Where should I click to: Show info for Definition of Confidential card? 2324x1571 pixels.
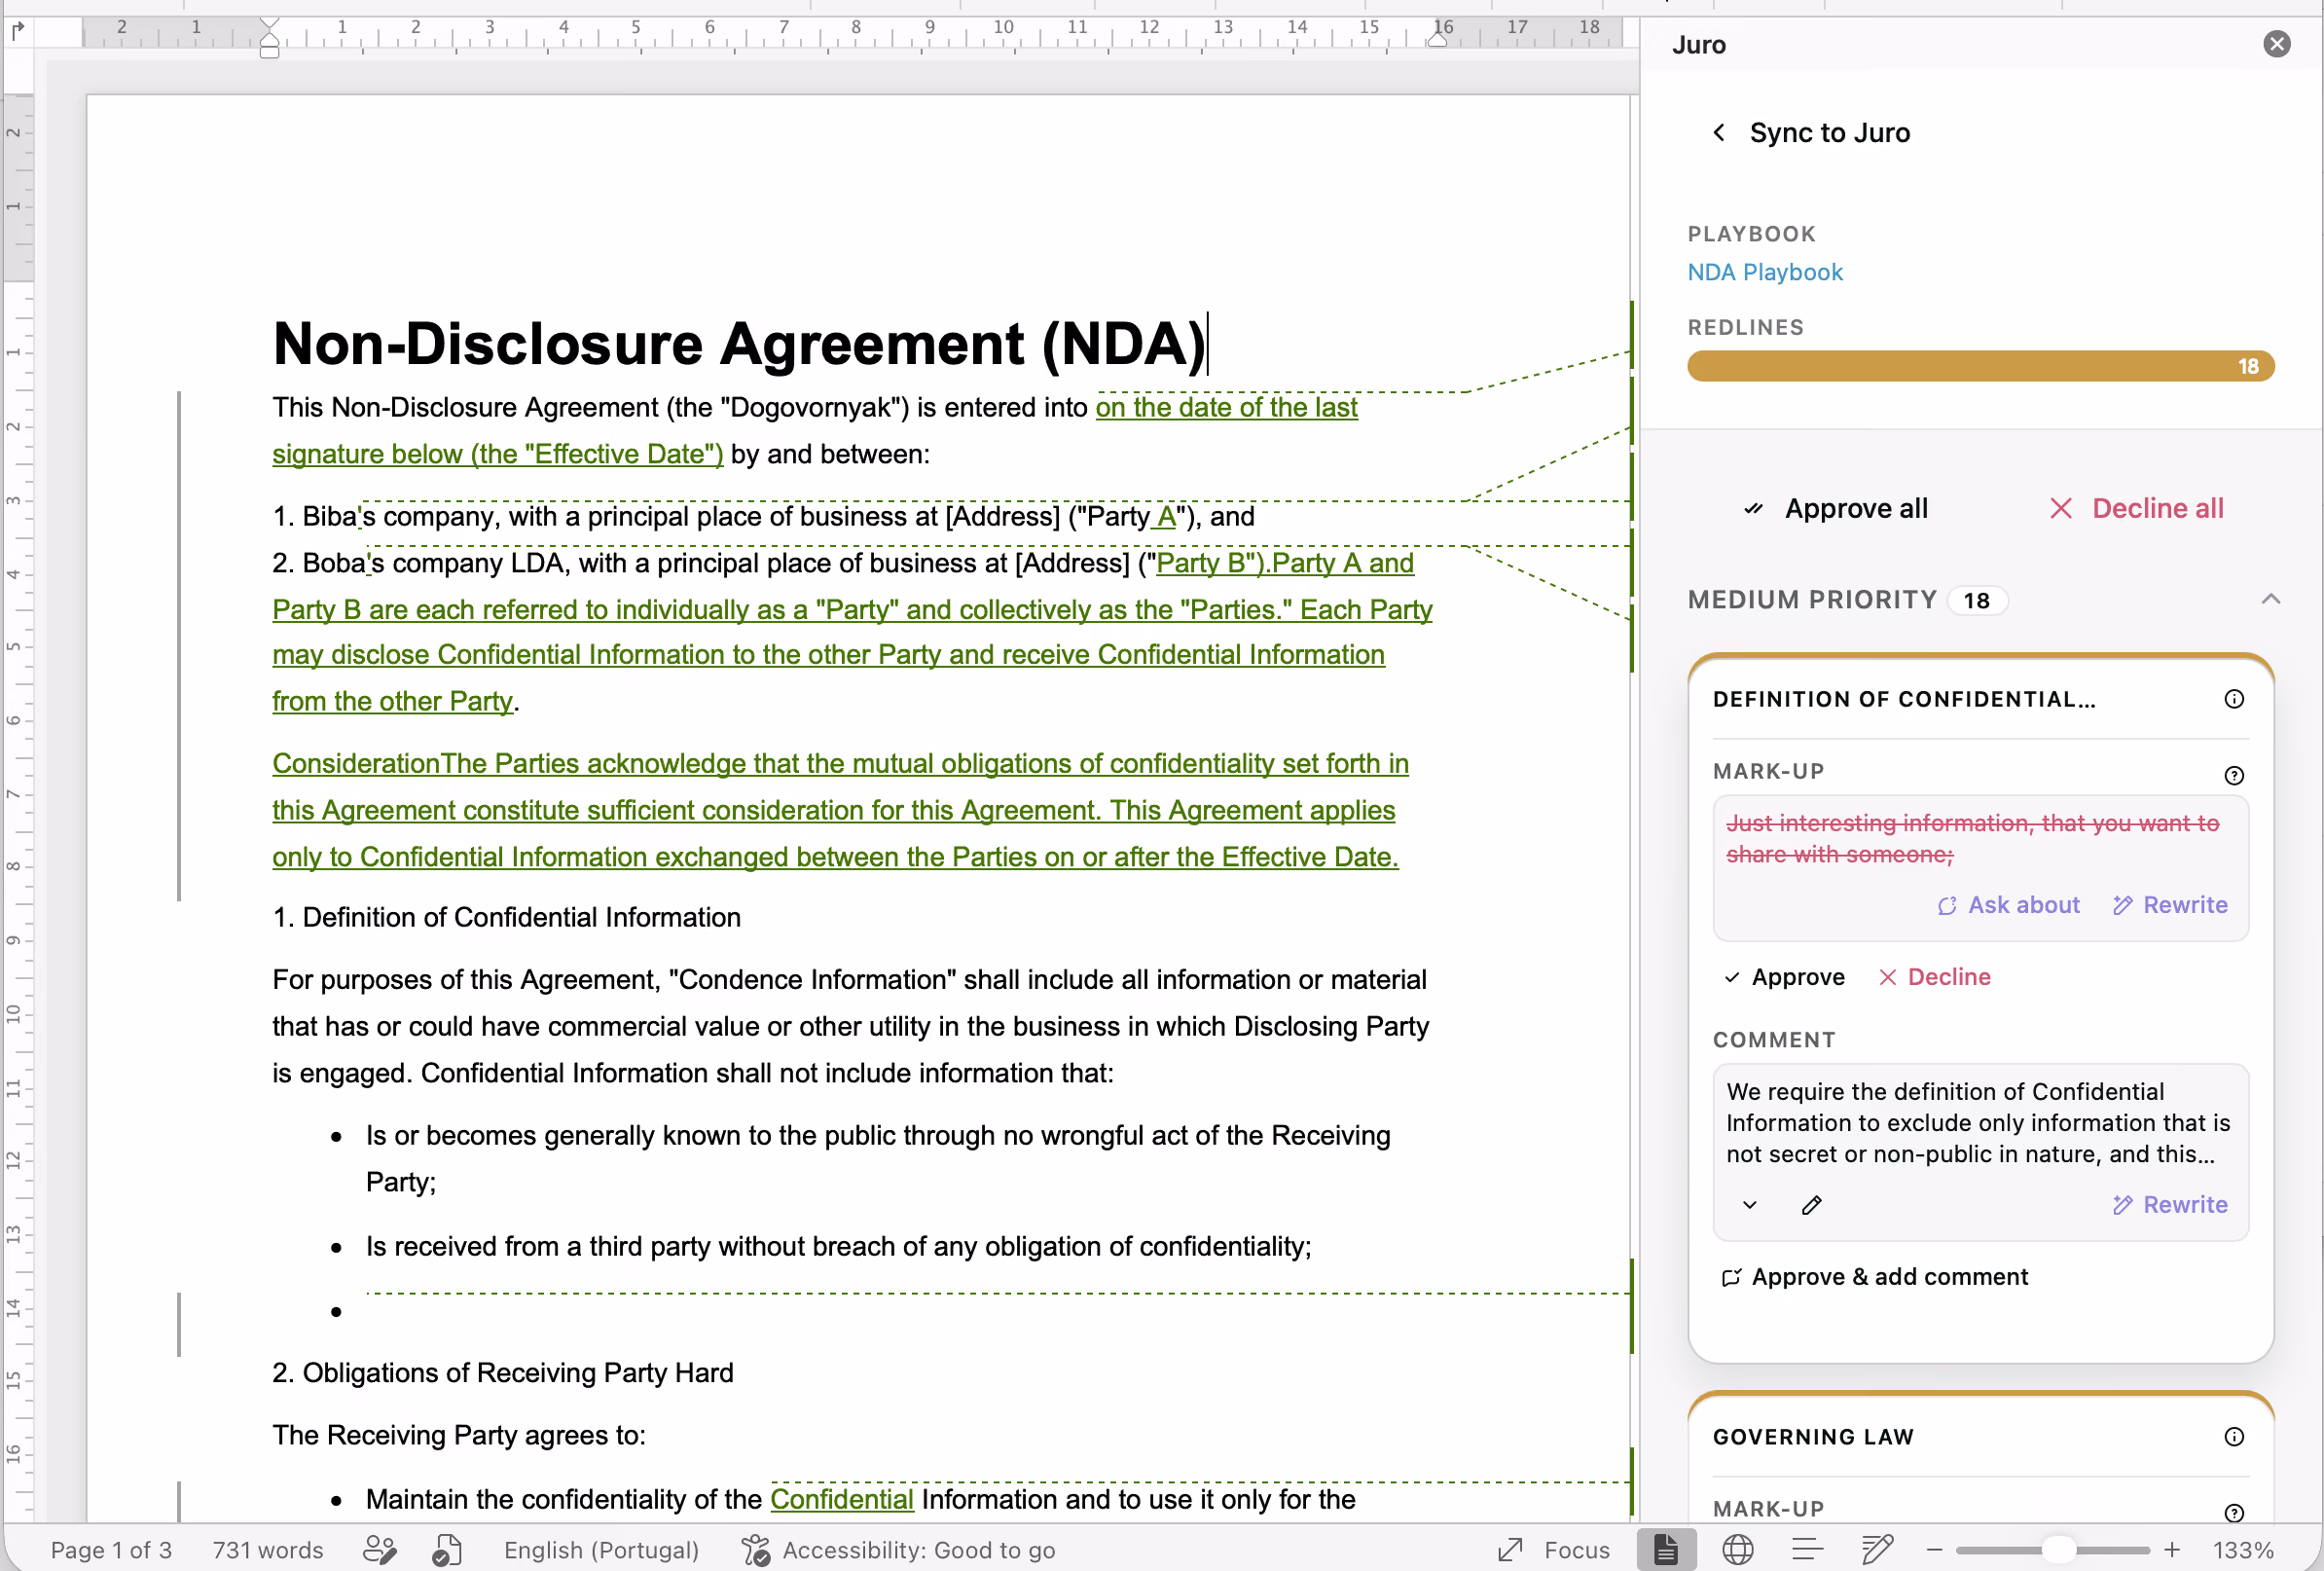[2234, 699]
